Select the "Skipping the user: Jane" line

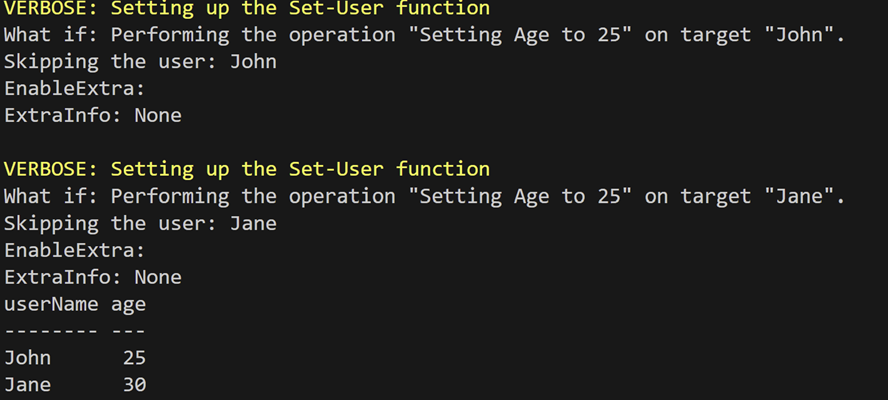[140, 223]
